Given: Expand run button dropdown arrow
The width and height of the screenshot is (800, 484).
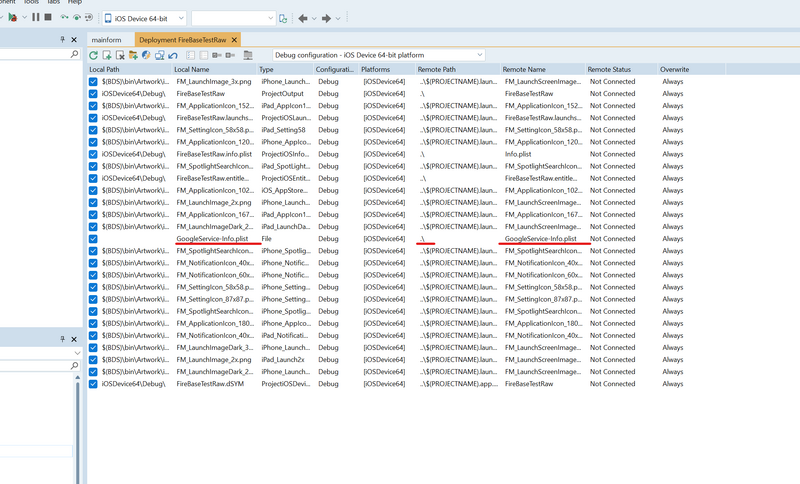Looking at the screenshot, I should [24, 18].
